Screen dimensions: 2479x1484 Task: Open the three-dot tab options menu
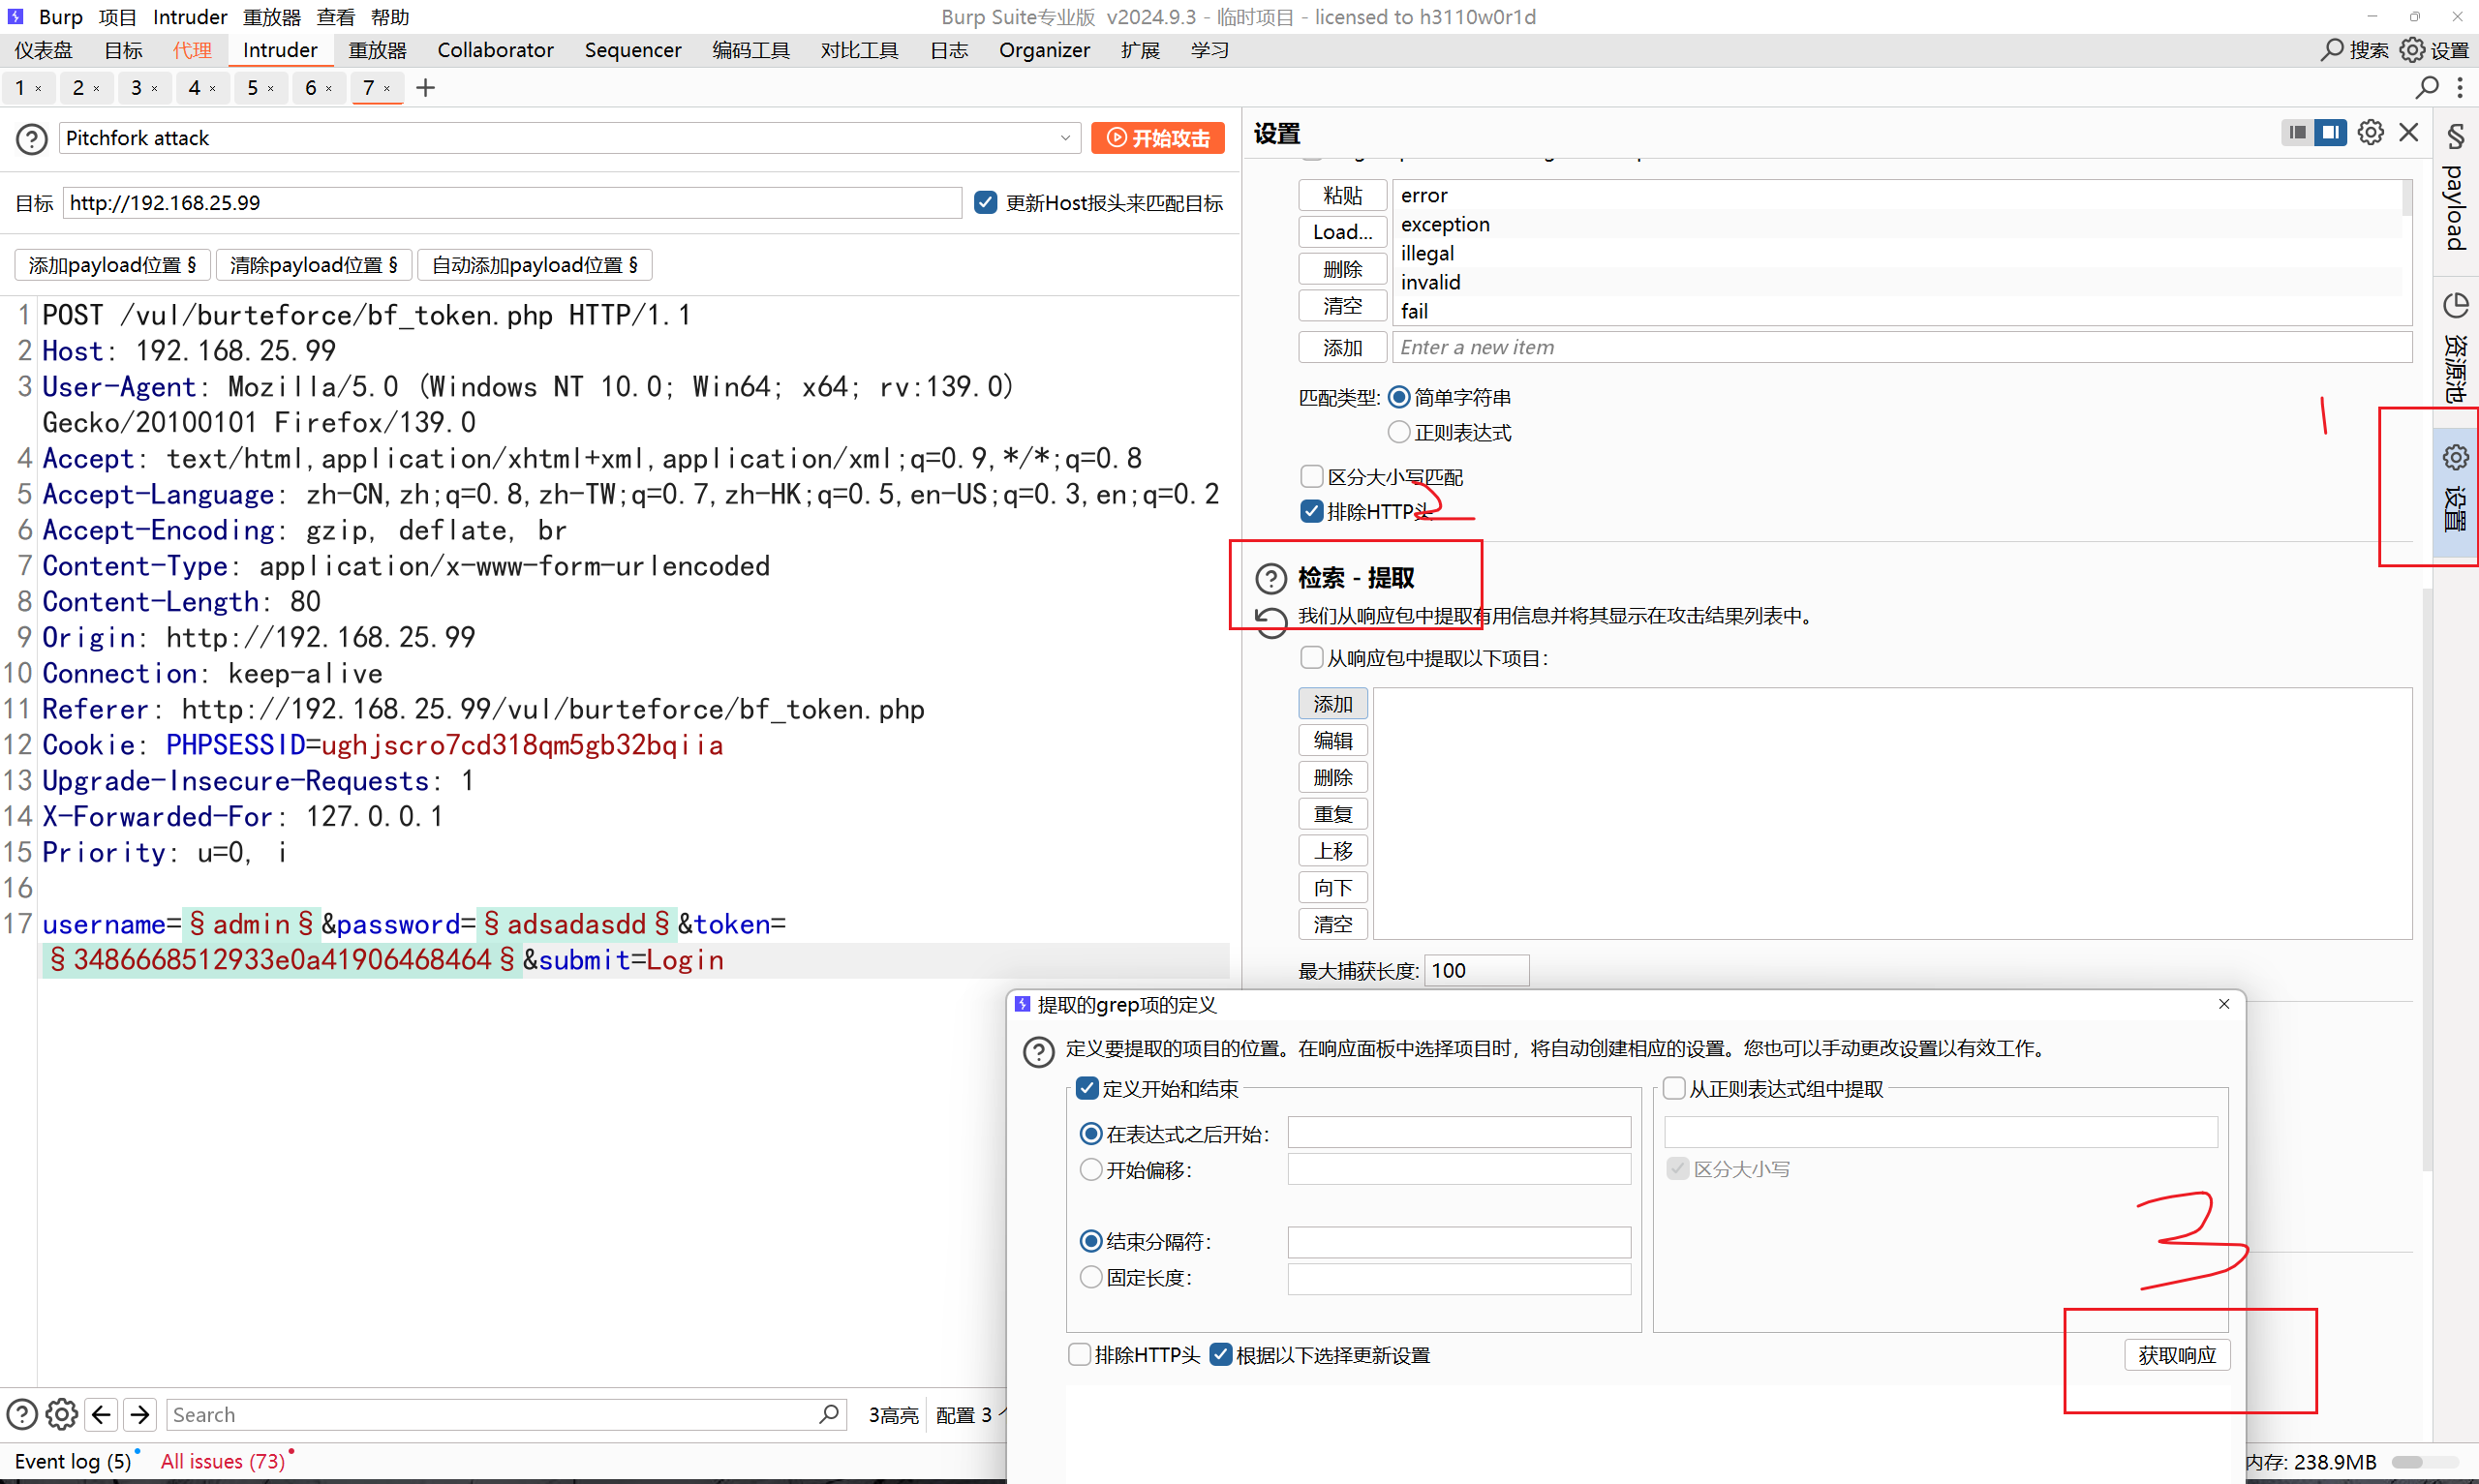[2460, 88]
